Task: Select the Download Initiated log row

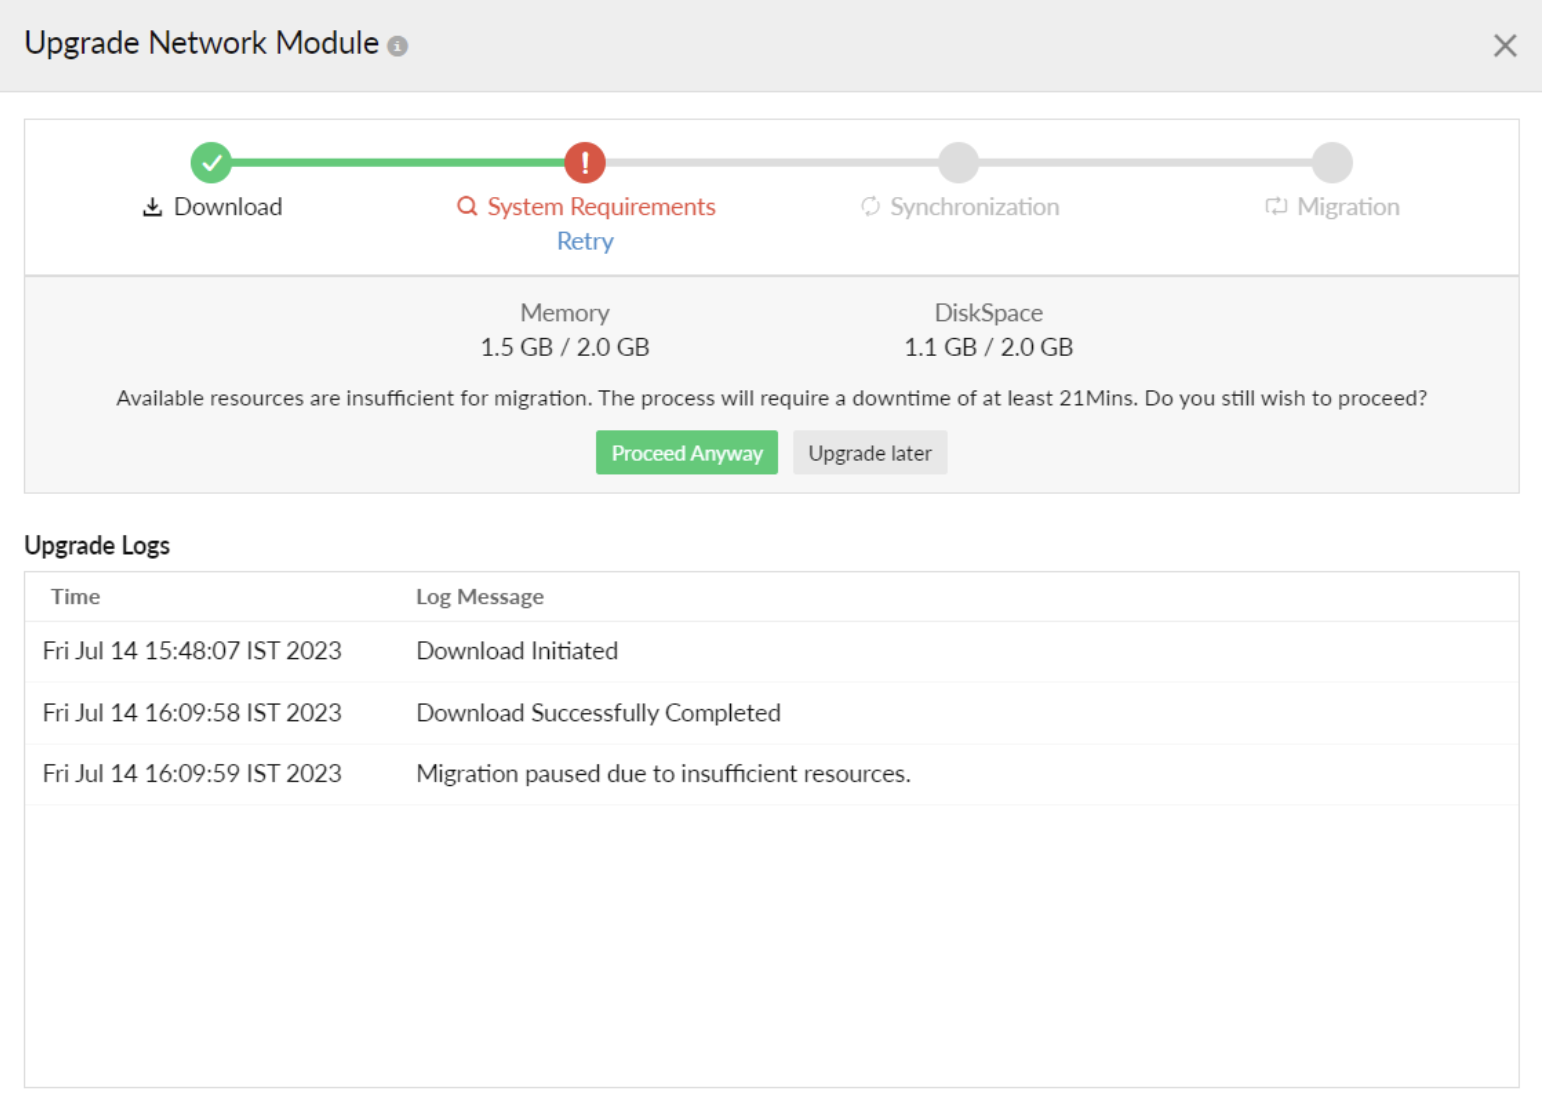Action: 517,651
